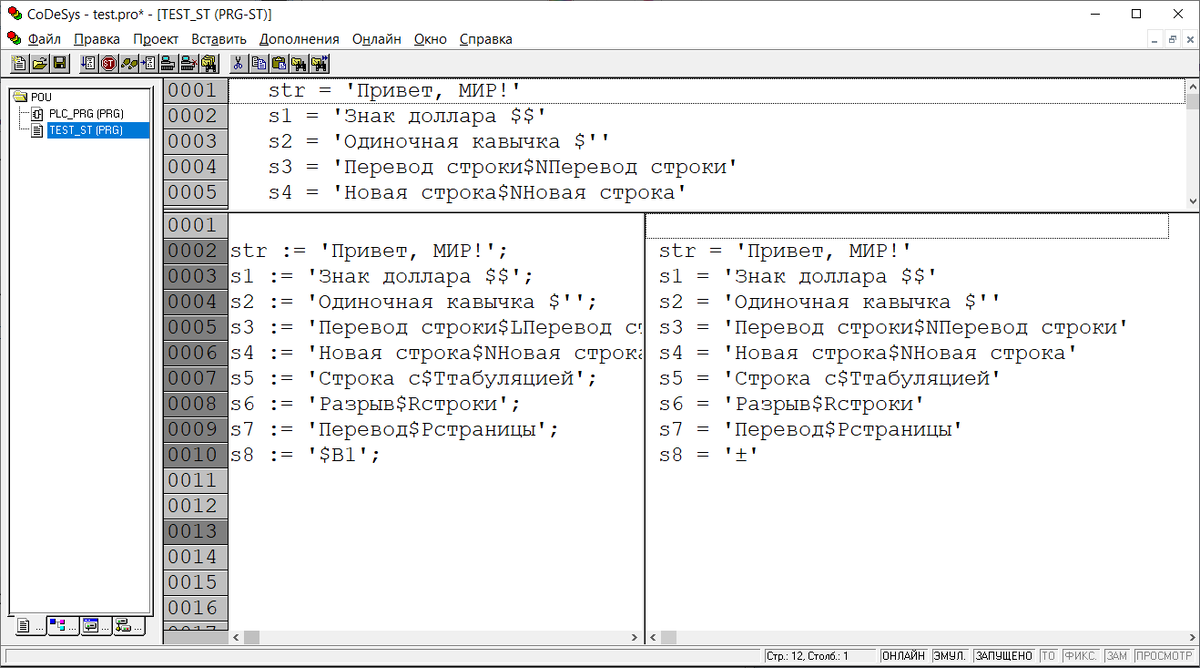
Task: Click code line s5 := 'Строка с$Tтабуляцией';
Action: (x=413, y=378)
